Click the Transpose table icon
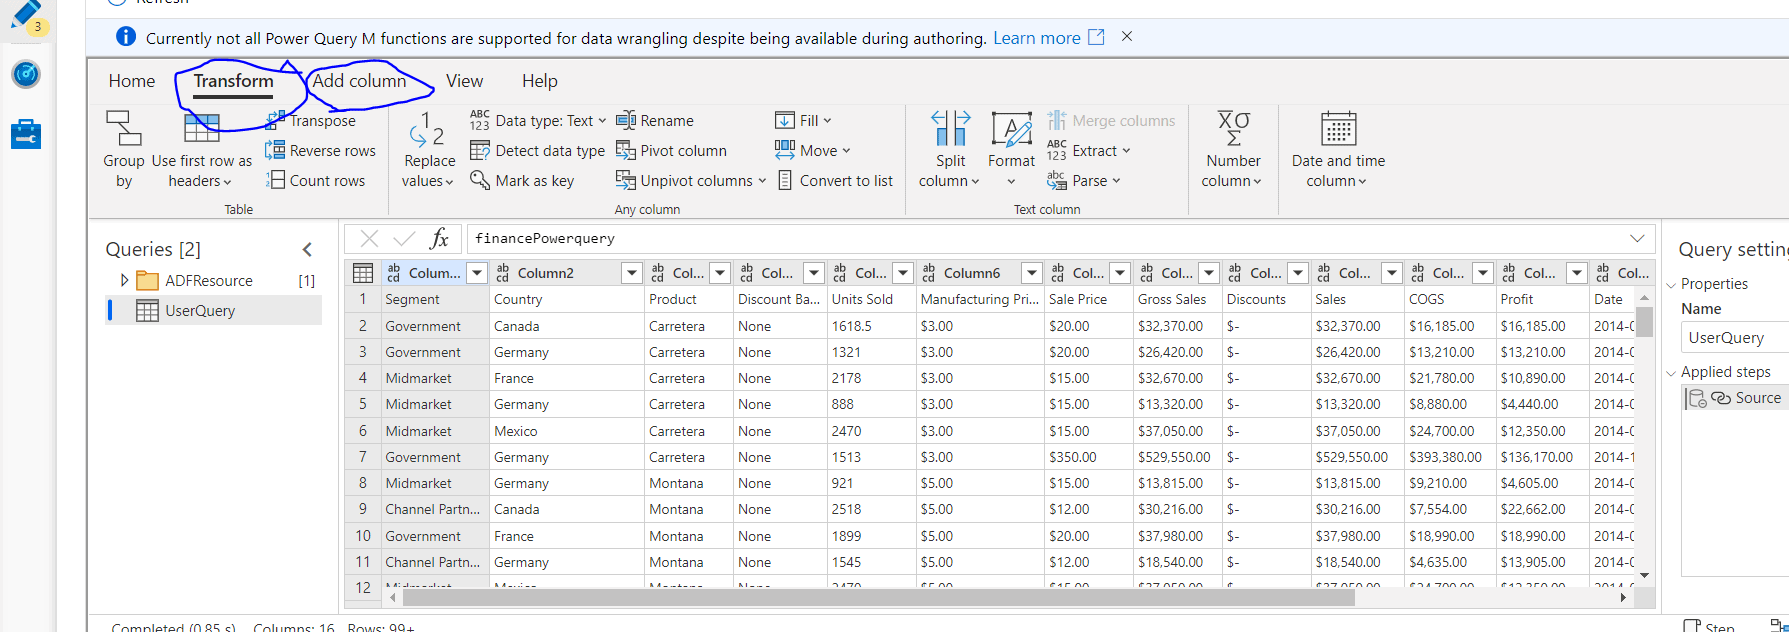The width and height of the screenshot is (1789, 632). [276, 121]
